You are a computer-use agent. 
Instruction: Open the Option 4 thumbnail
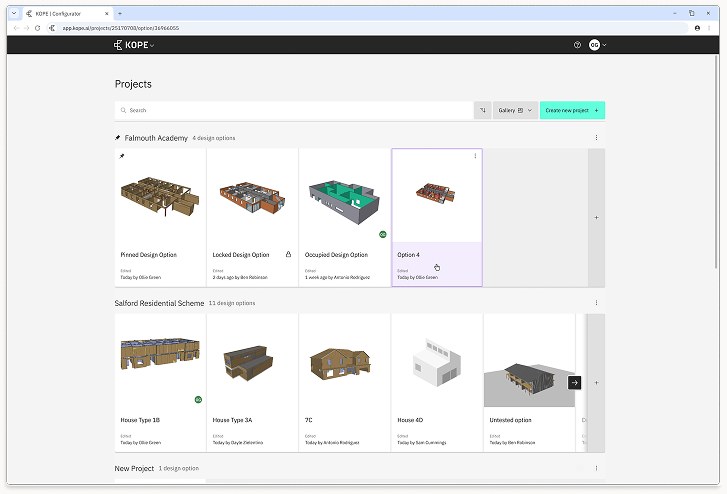tap(436, 192)
